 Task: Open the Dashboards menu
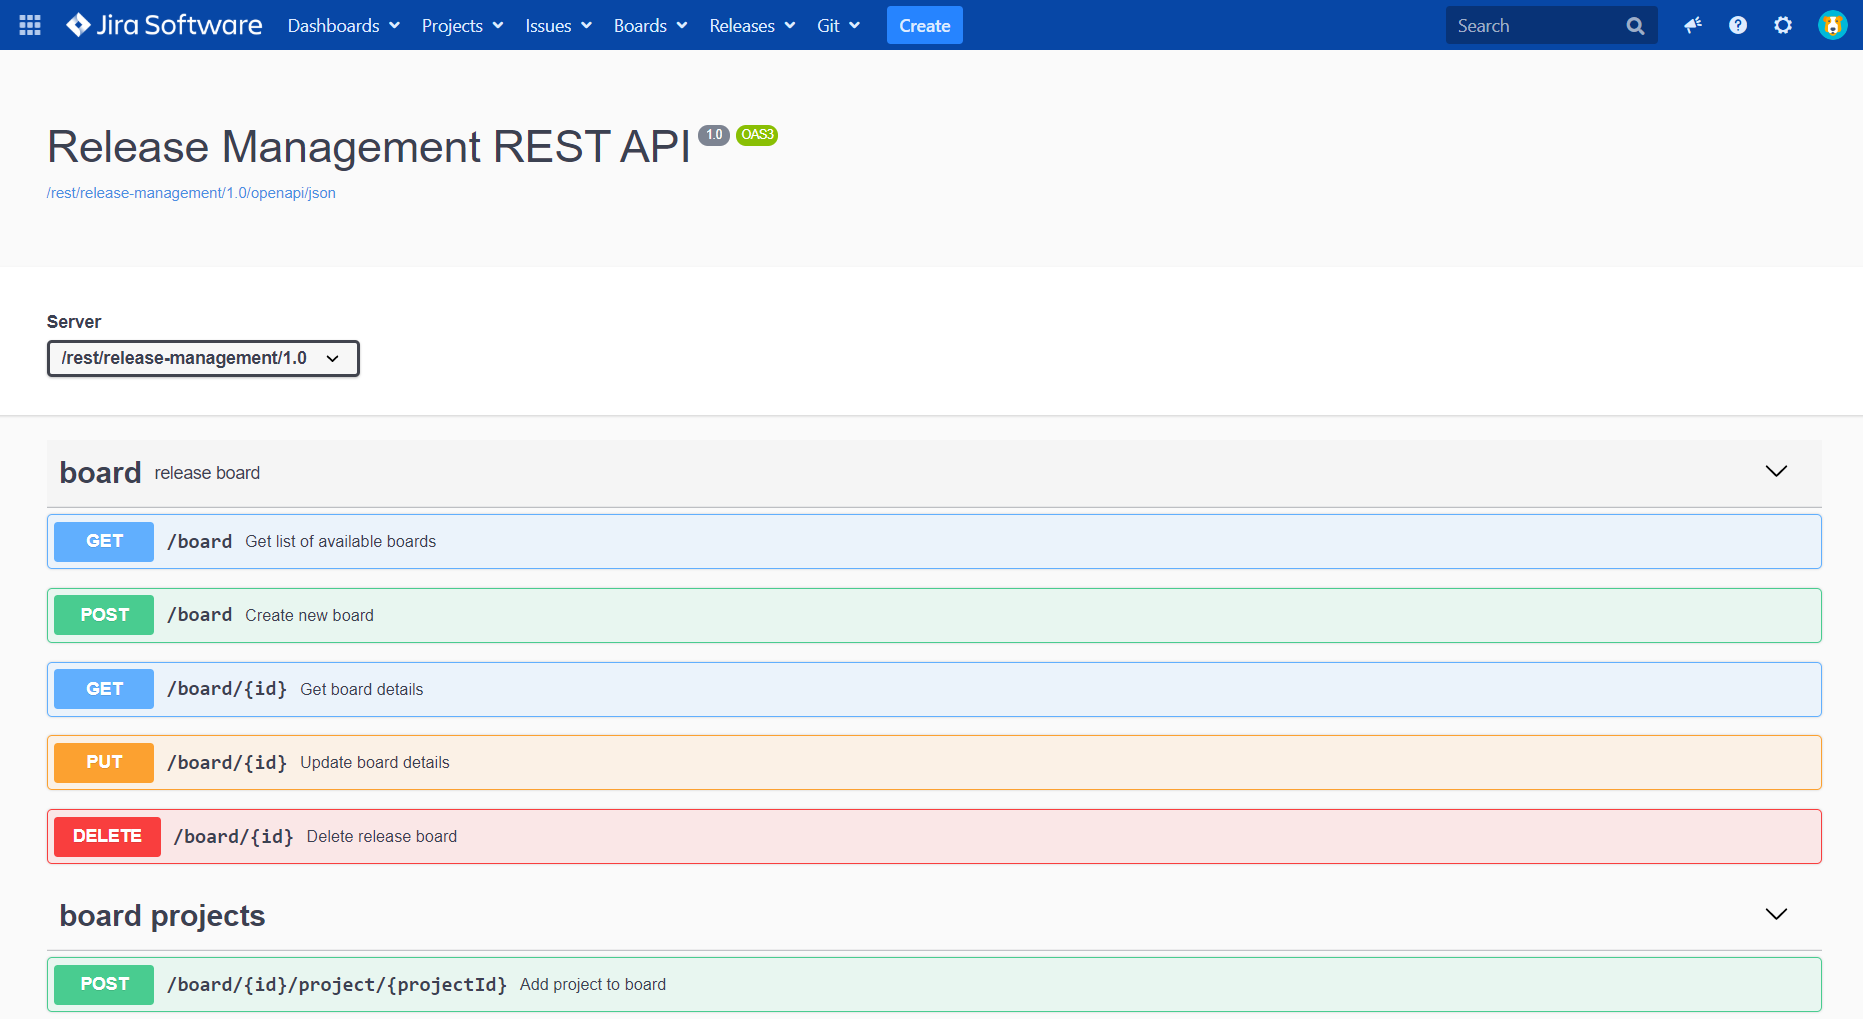(x=344, y=25)
